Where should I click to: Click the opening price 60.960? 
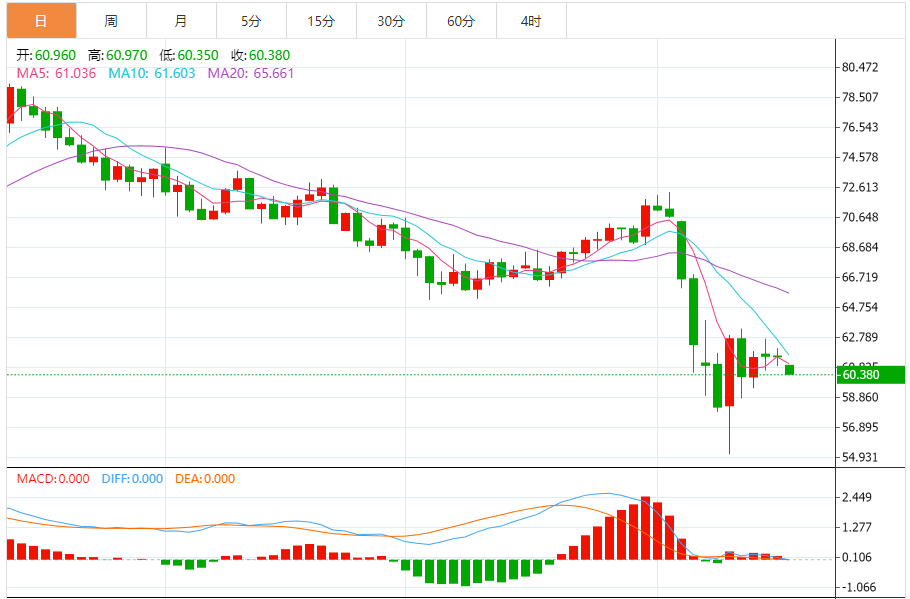[55, 55]
